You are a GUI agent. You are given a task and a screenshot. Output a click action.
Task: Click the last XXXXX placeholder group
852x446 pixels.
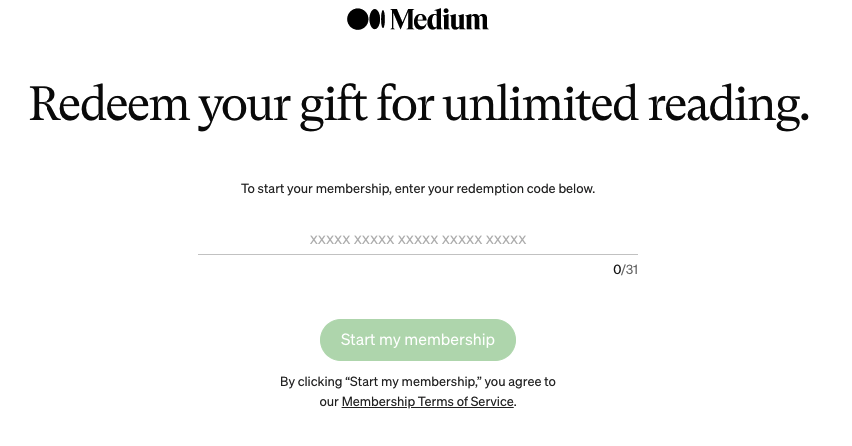pyautogui.click(x=506, y=240)
